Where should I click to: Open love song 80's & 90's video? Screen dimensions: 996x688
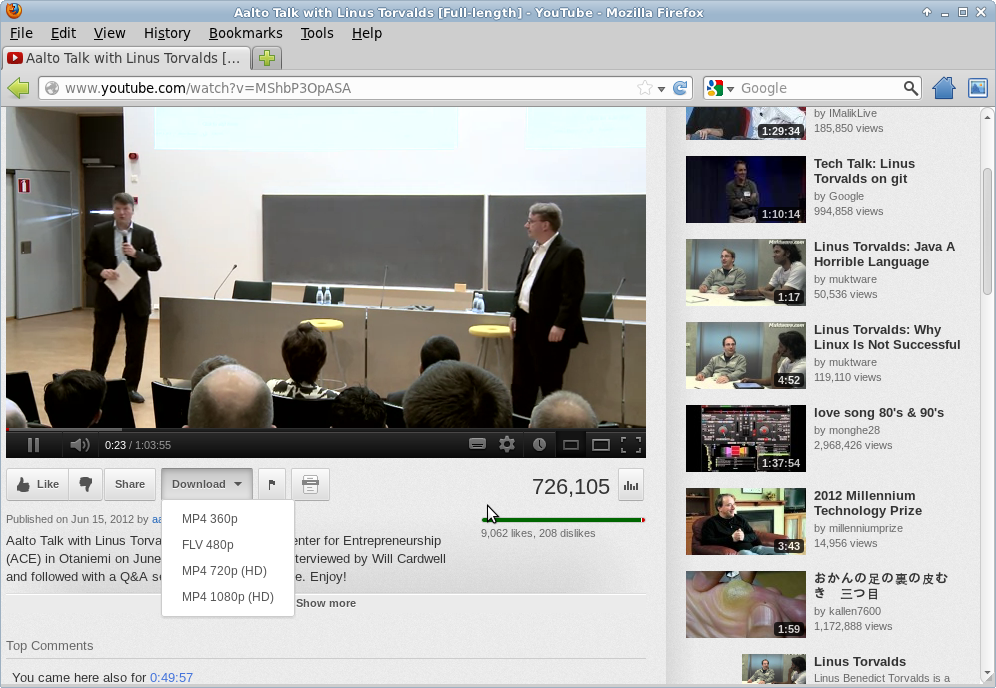click(x=878, y=413)
